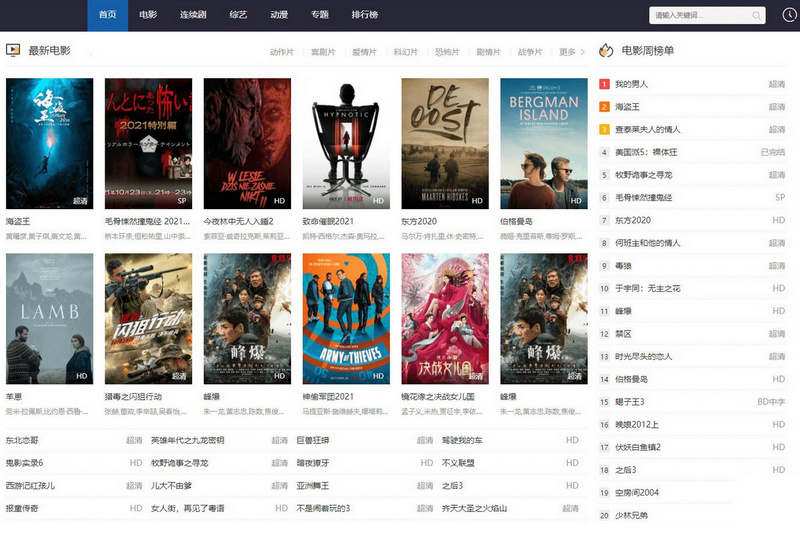Click the 东北恋哥 text link
Image resolution: width=800 pixels, height=533 pixels.
pos(22,440)
